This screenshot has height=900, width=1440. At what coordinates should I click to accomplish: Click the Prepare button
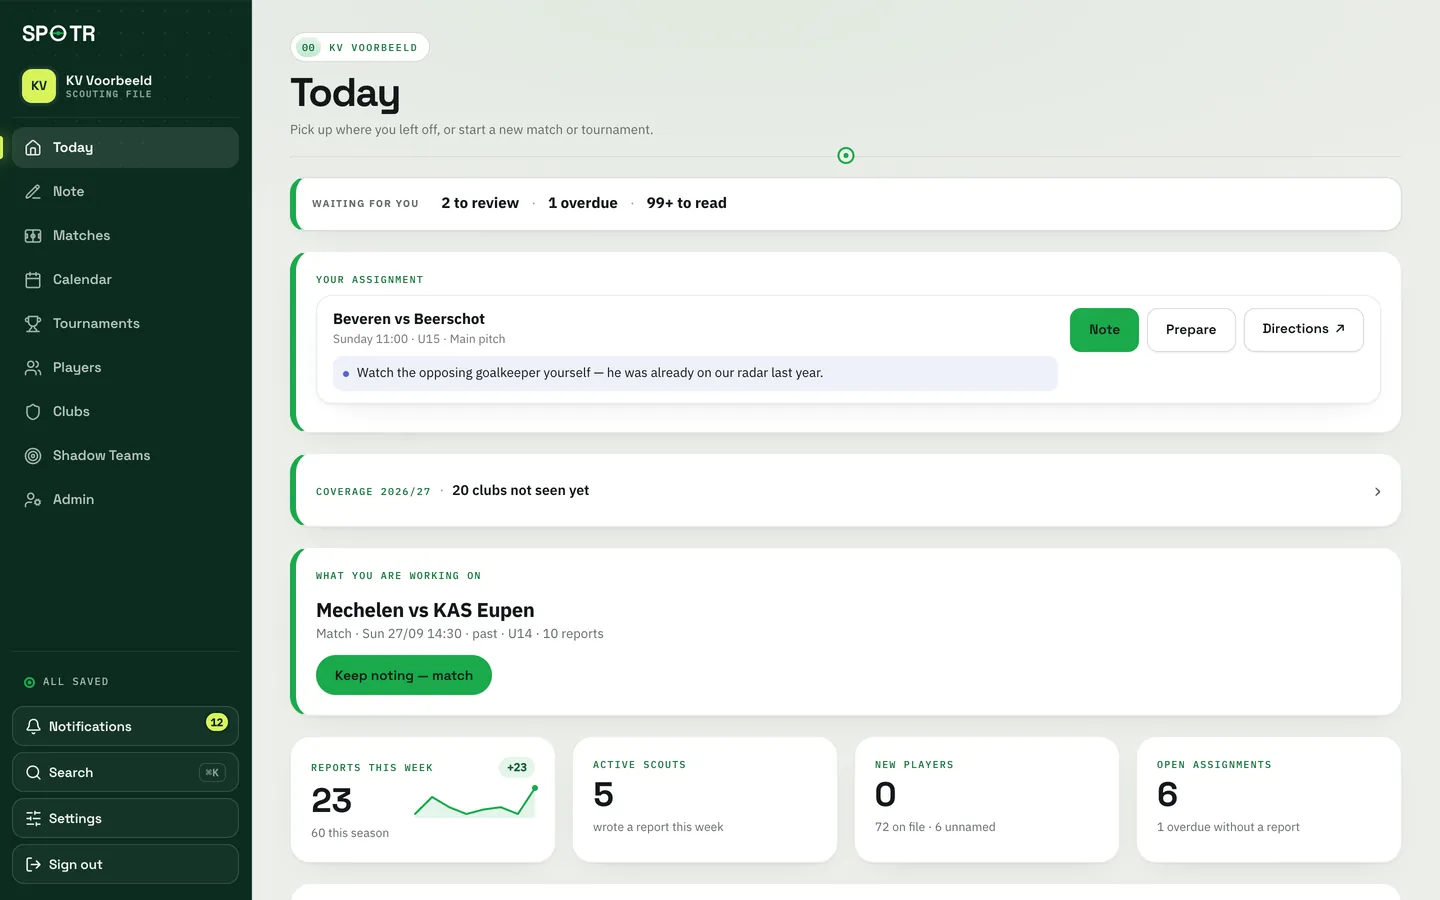point(1191,330)
